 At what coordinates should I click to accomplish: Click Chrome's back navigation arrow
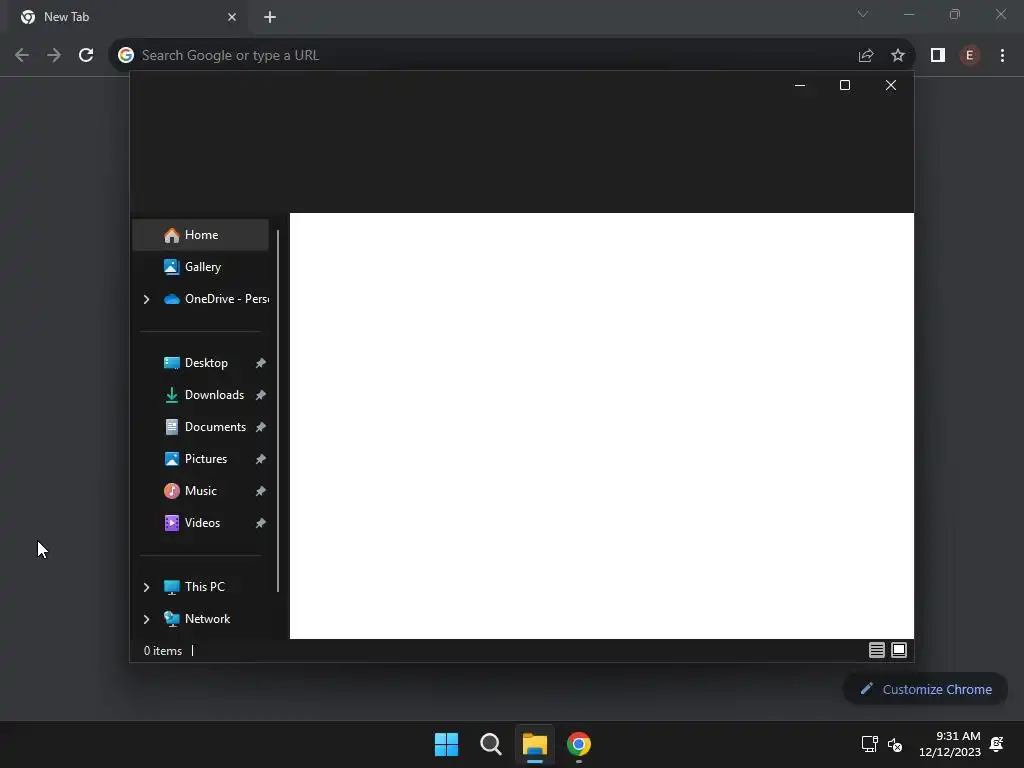point(22,56)
